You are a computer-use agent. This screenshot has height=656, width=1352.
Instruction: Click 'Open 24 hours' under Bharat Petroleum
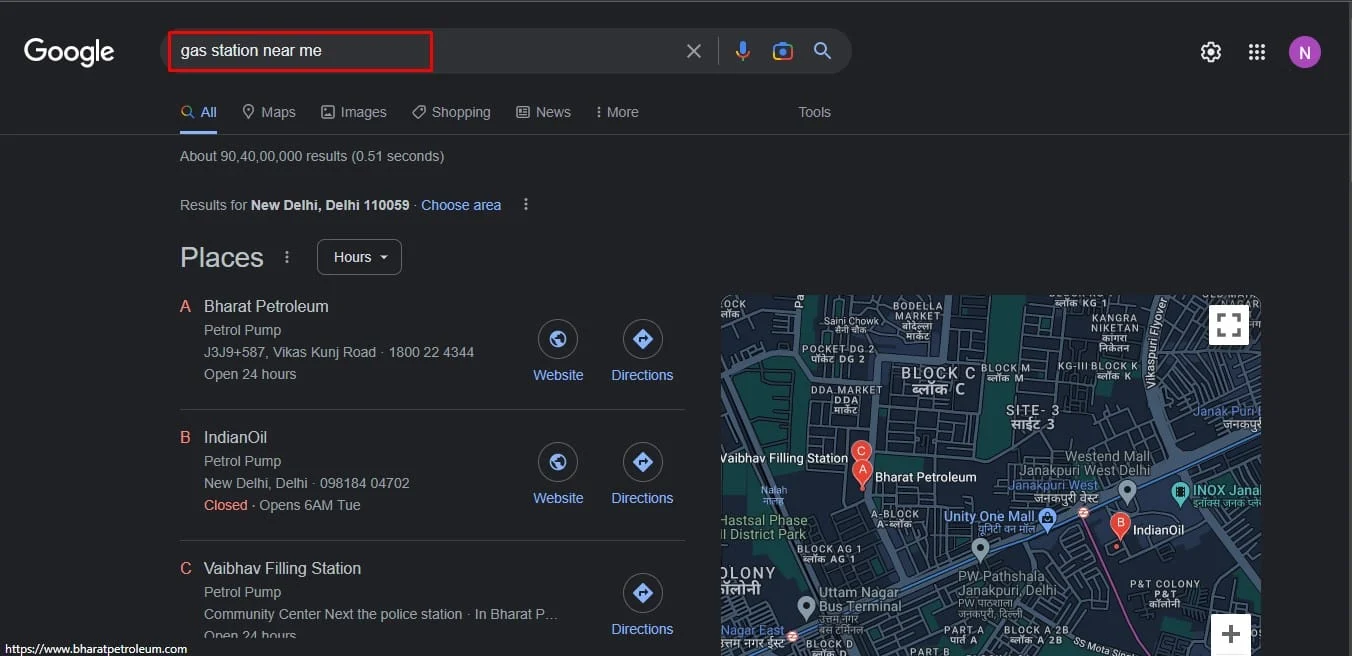[250, 374]
